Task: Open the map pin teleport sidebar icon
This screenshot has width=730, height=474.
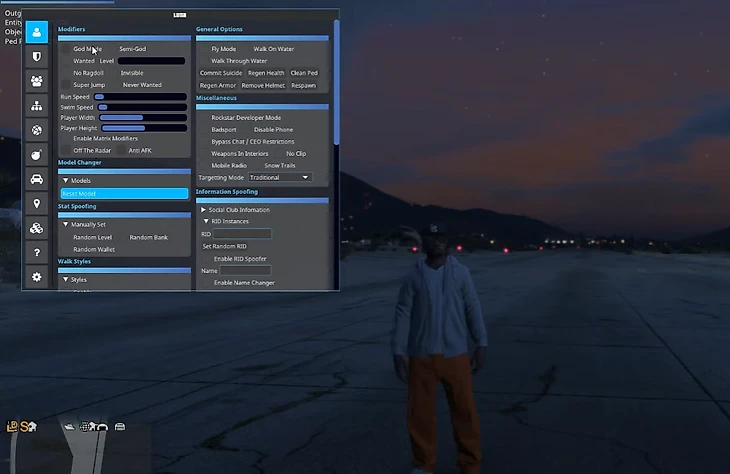Action: (37, 203)
